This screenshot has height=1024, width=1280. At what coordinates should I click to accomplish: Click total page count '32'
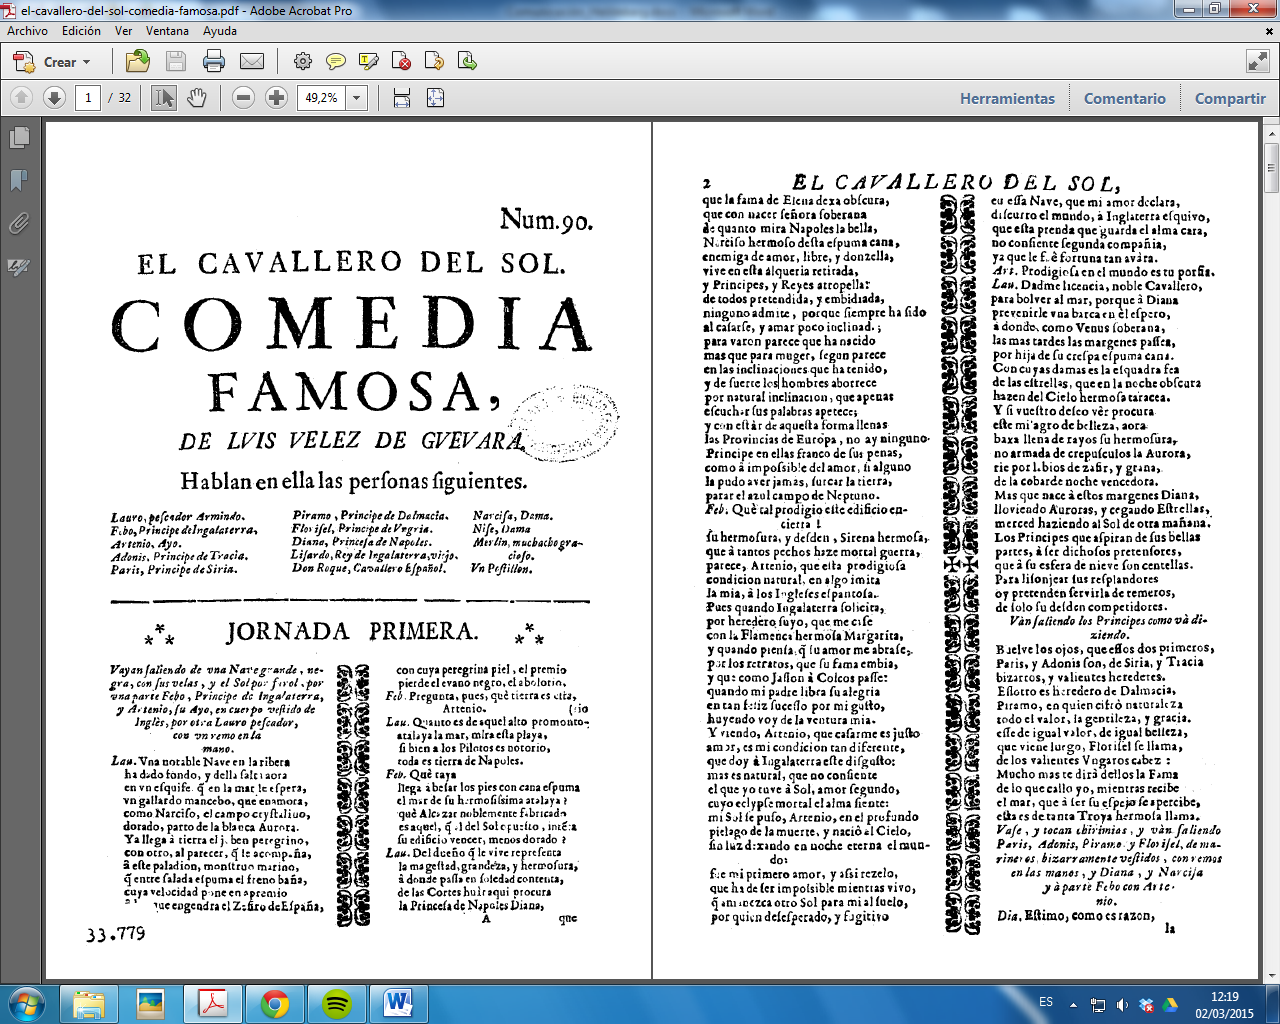click(124, 98)
